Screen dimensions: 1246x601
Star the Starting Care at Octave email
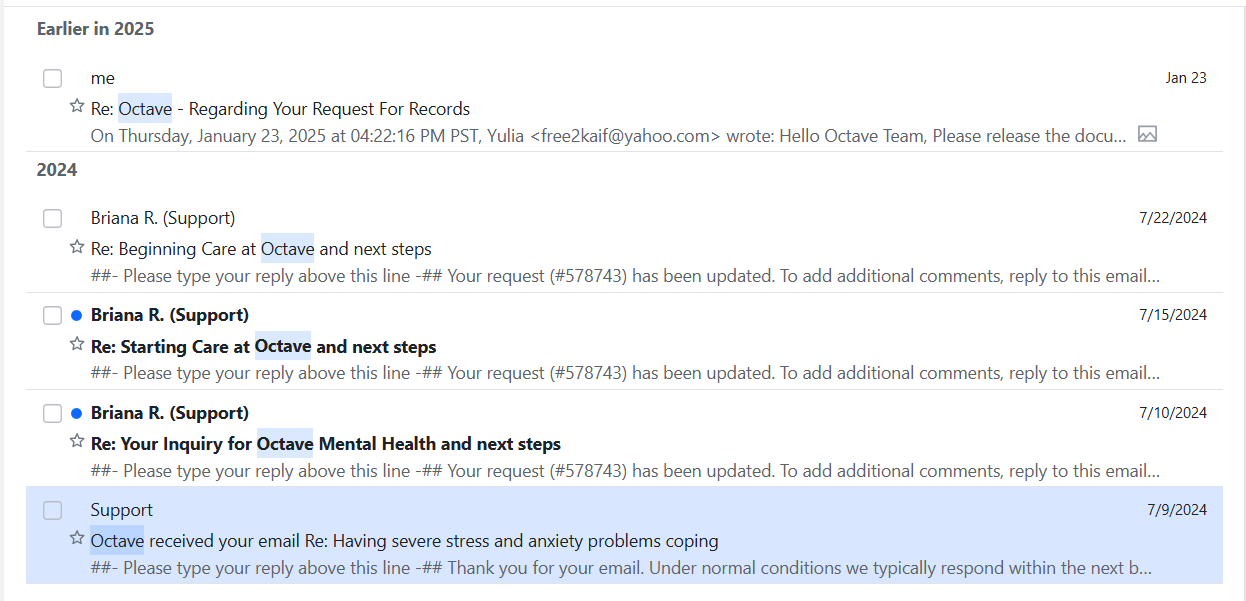[77, 344]
